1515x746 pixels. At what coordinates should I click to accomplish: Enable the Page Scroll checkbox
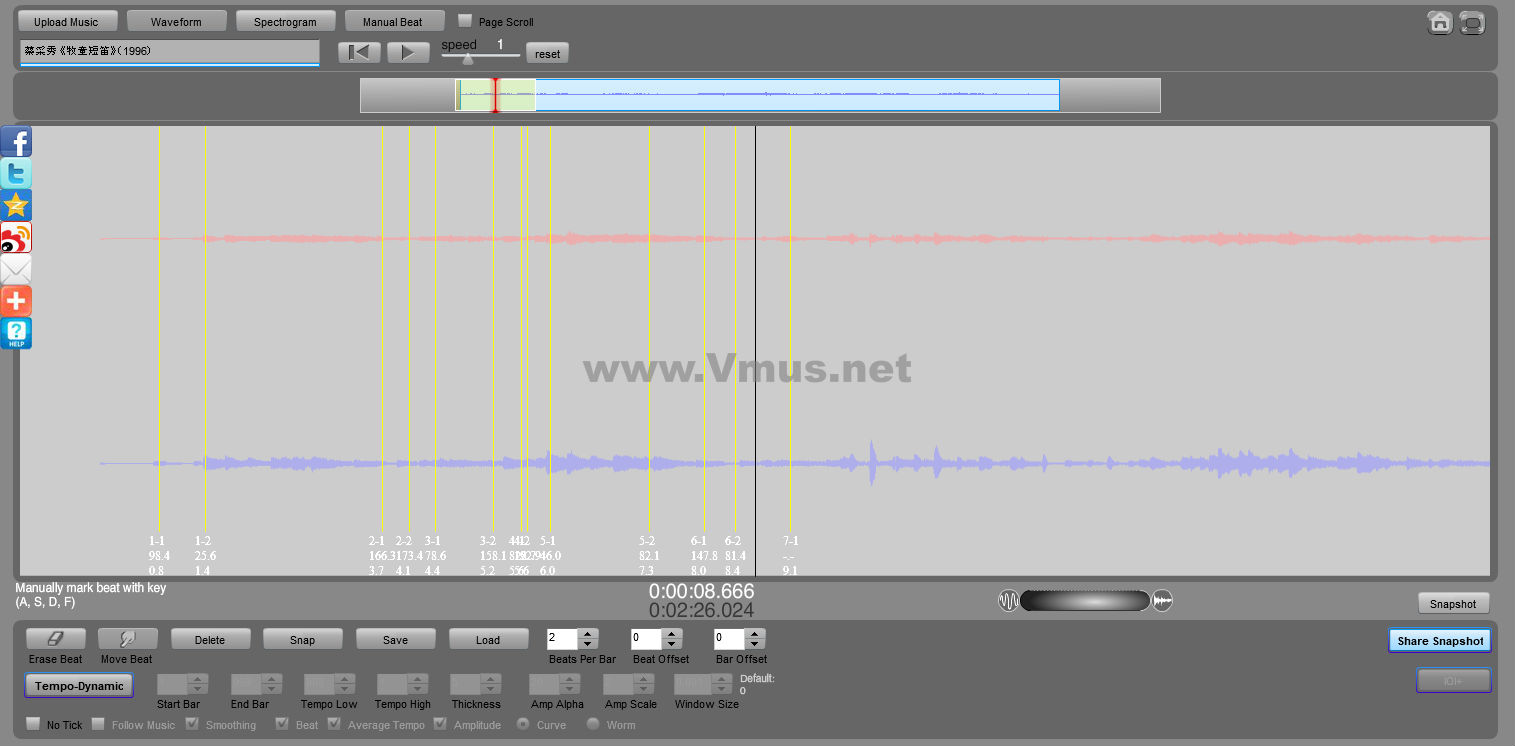tap(465, 21)
